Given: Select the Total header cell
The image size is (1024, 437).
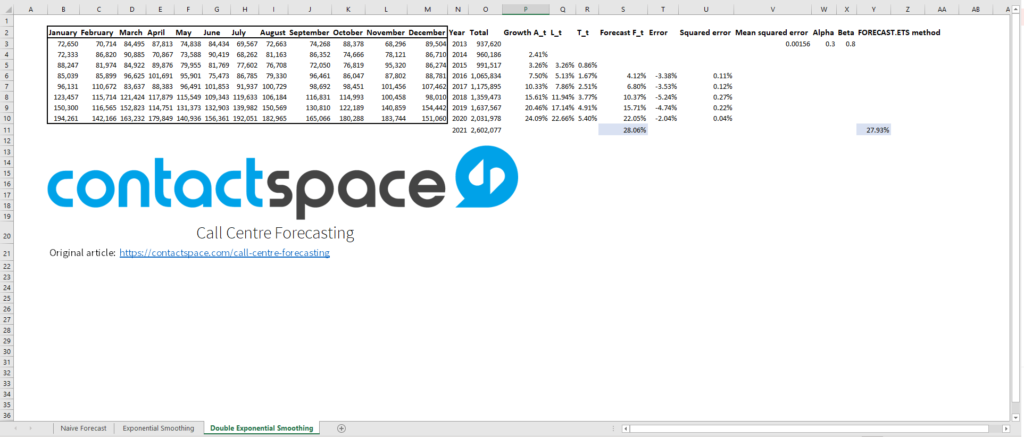Looking at the screenshot, I should coord(485,32).
